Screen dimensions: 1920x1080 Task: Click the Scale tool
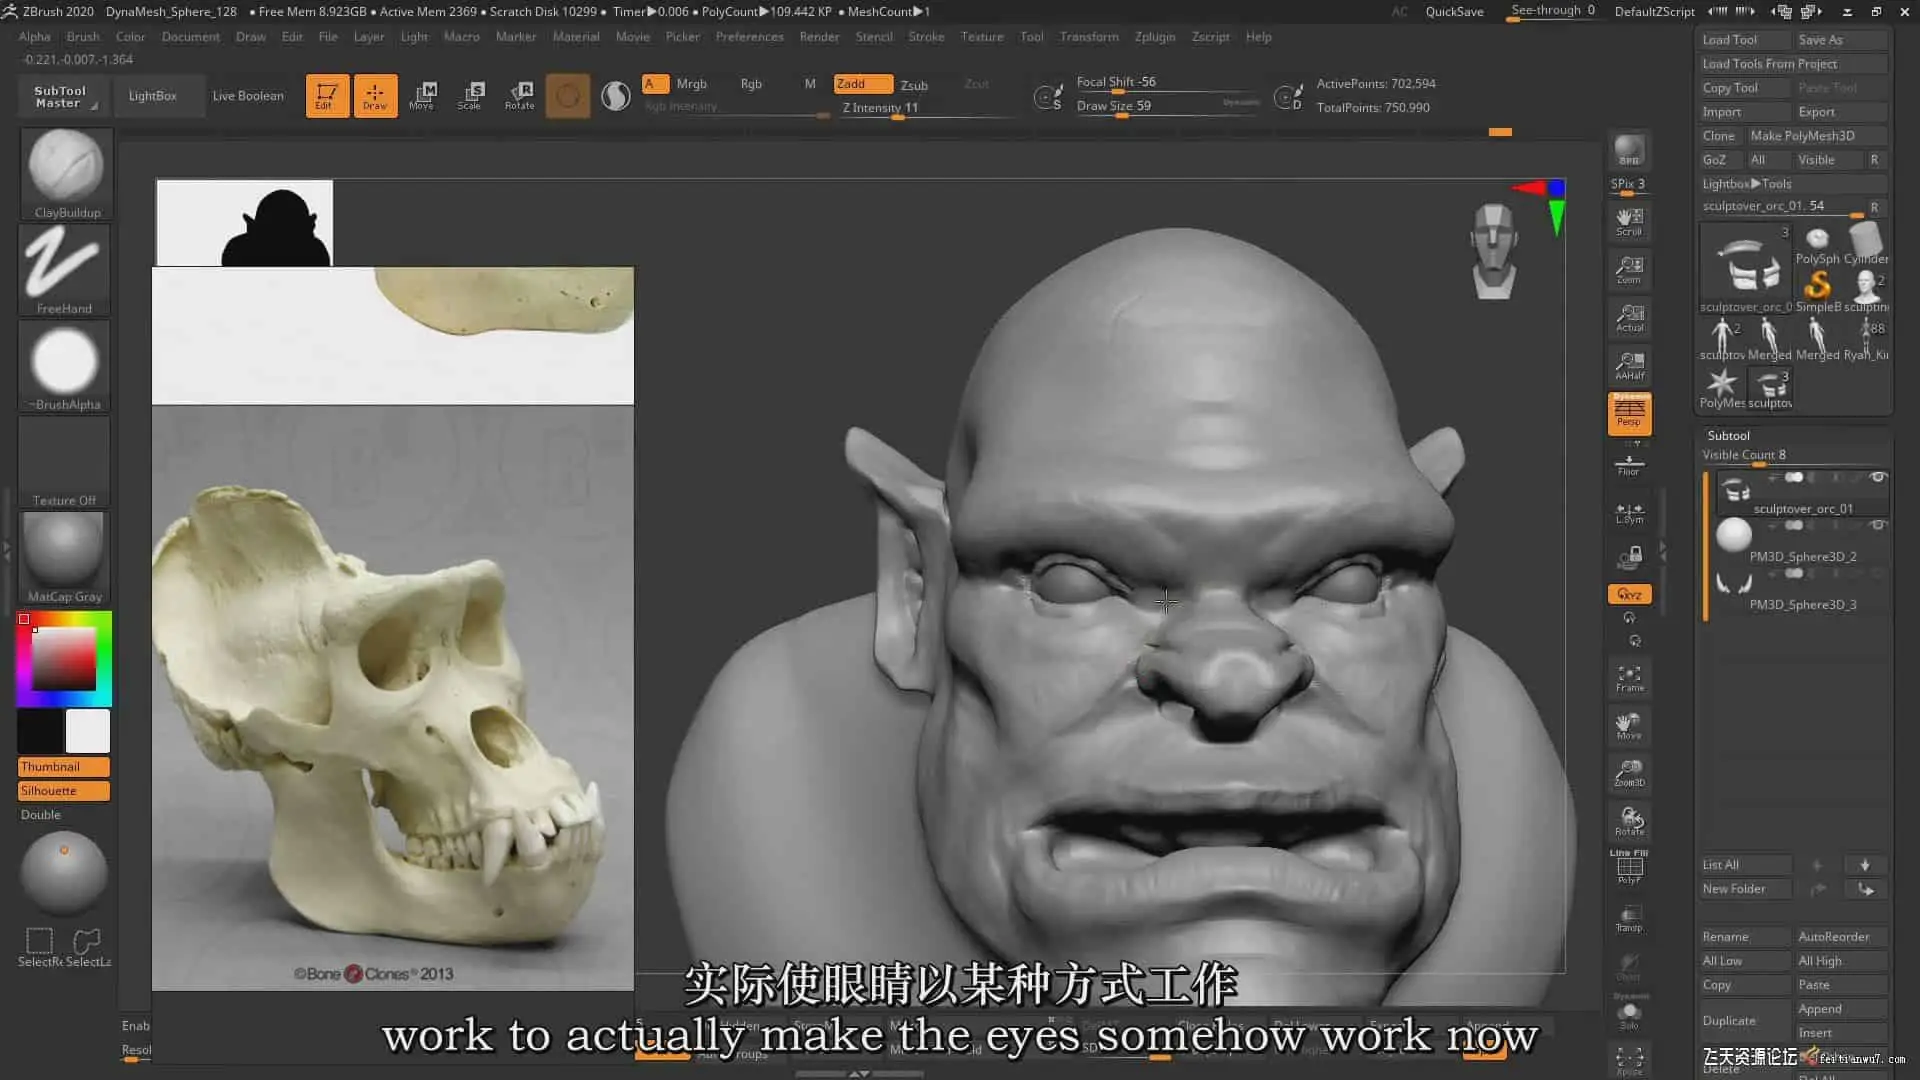point(471,95)
